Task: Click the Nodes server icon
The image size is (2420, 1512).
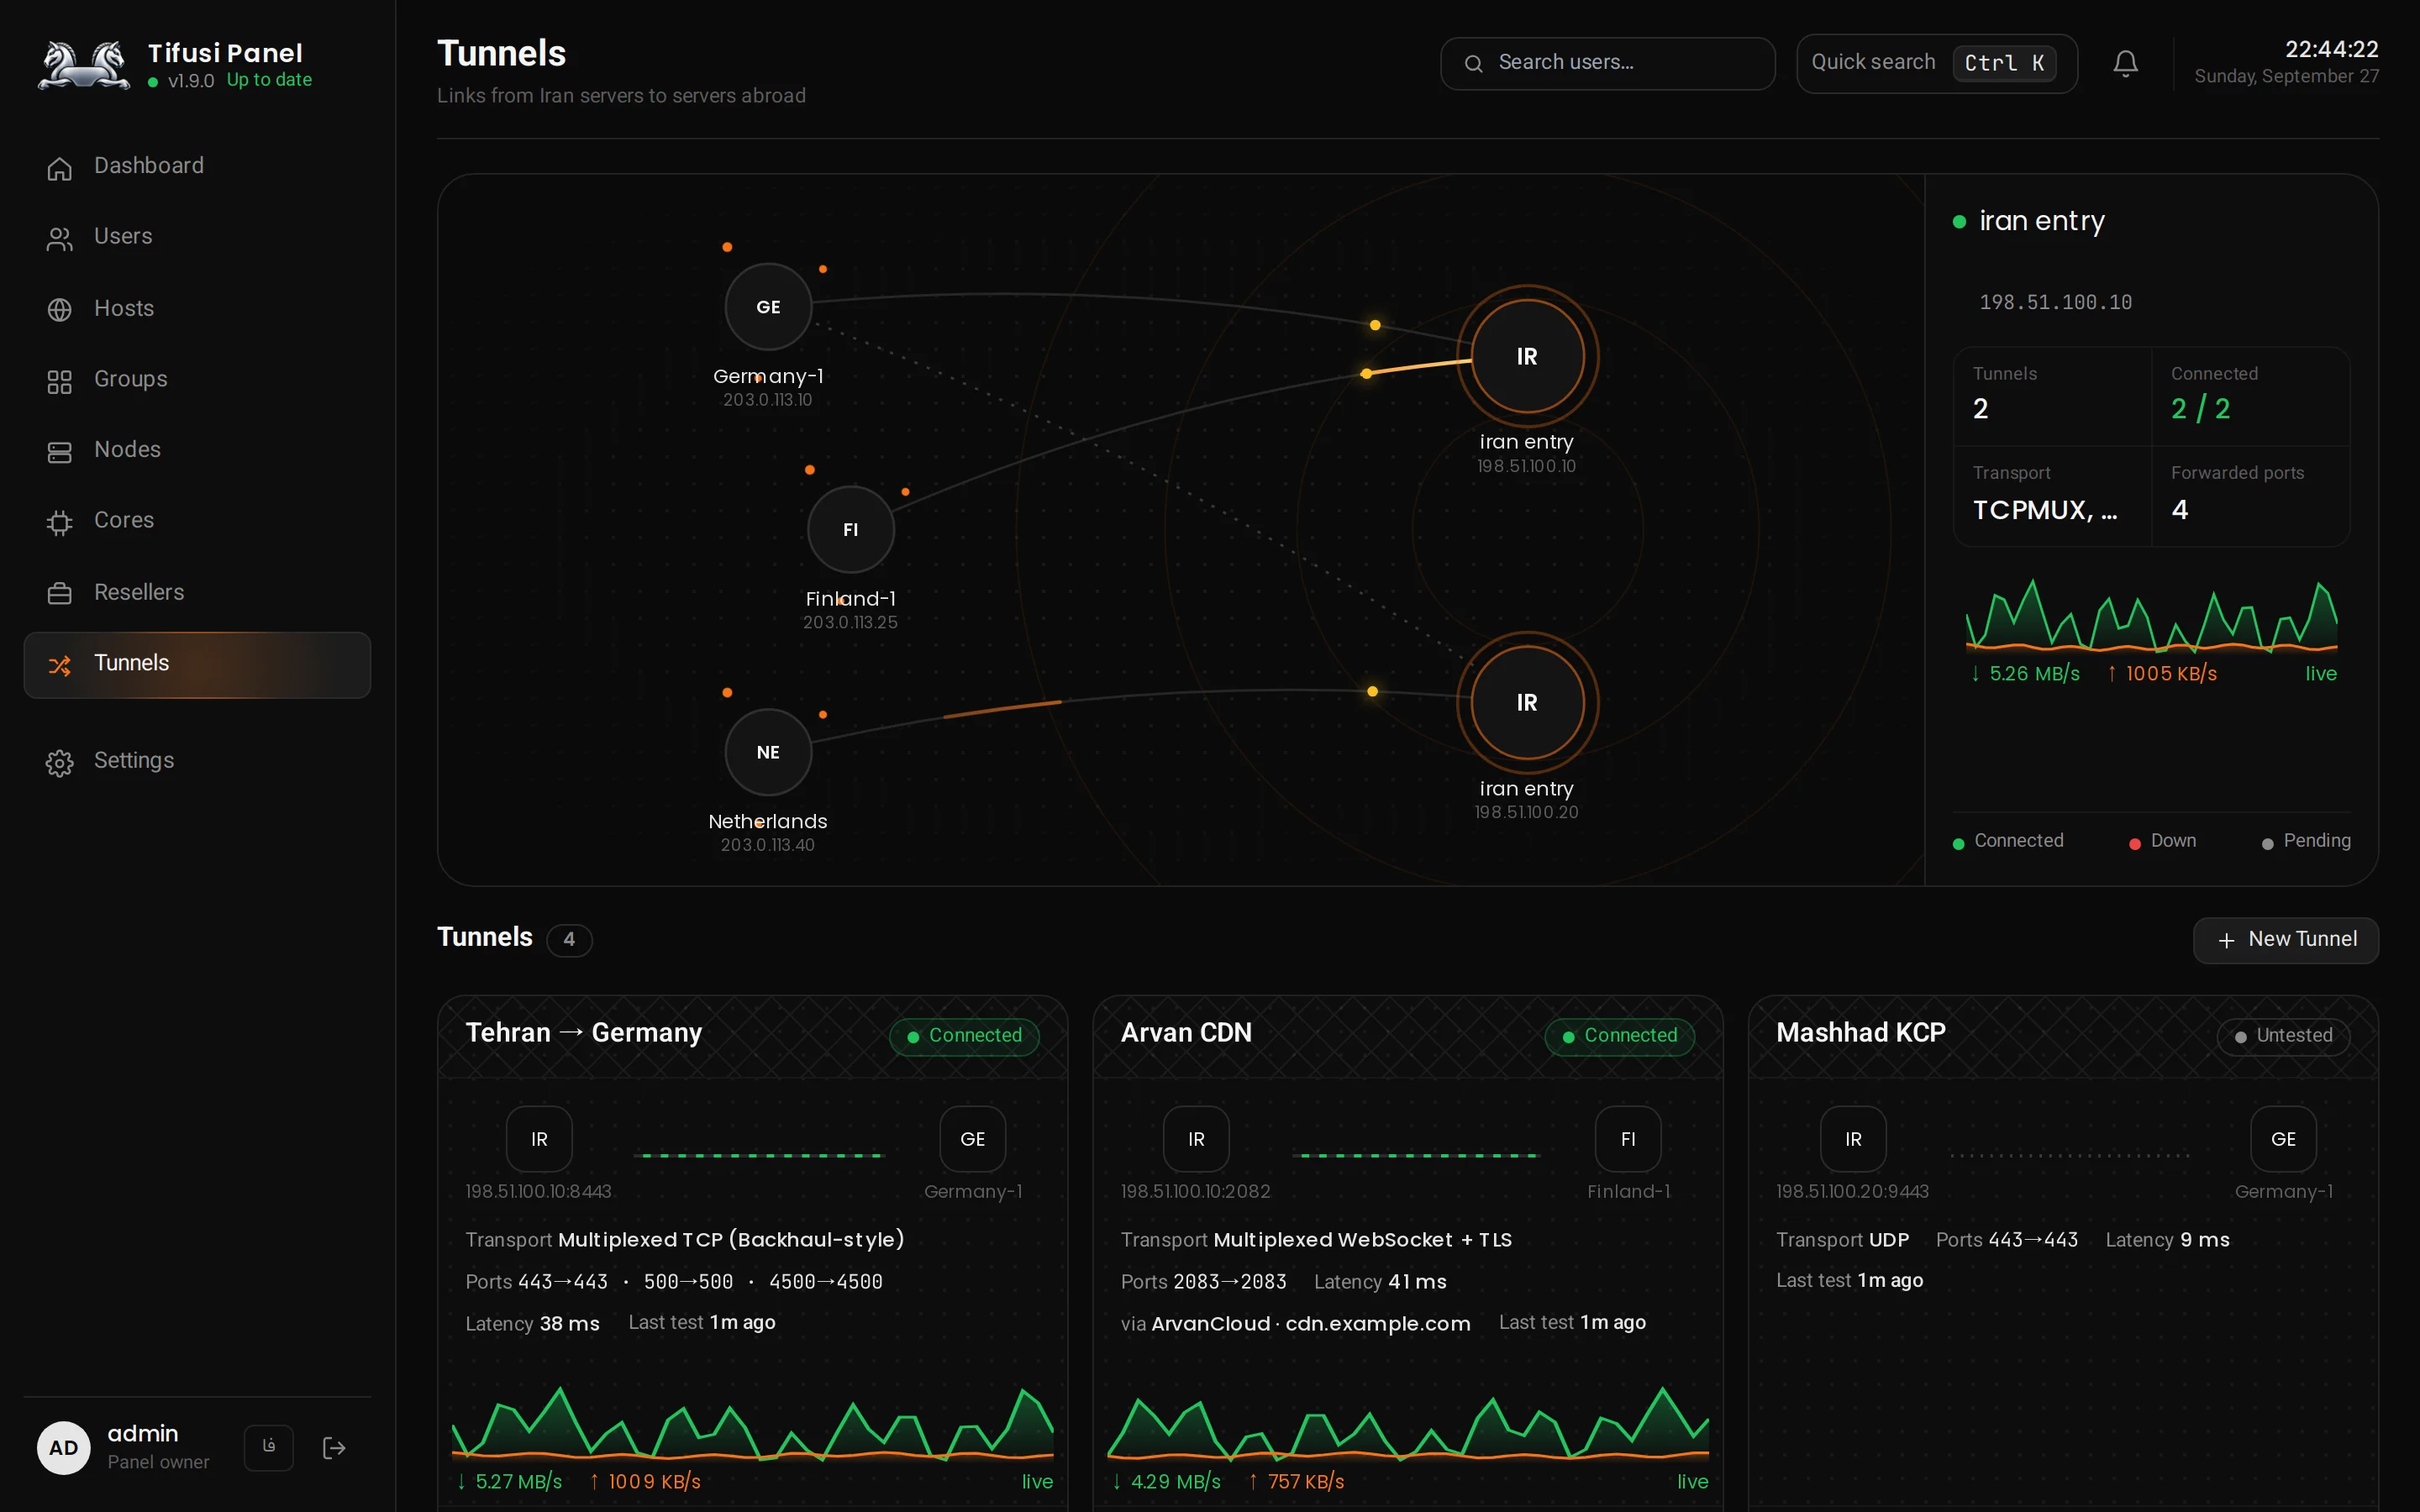Action: 59,452
